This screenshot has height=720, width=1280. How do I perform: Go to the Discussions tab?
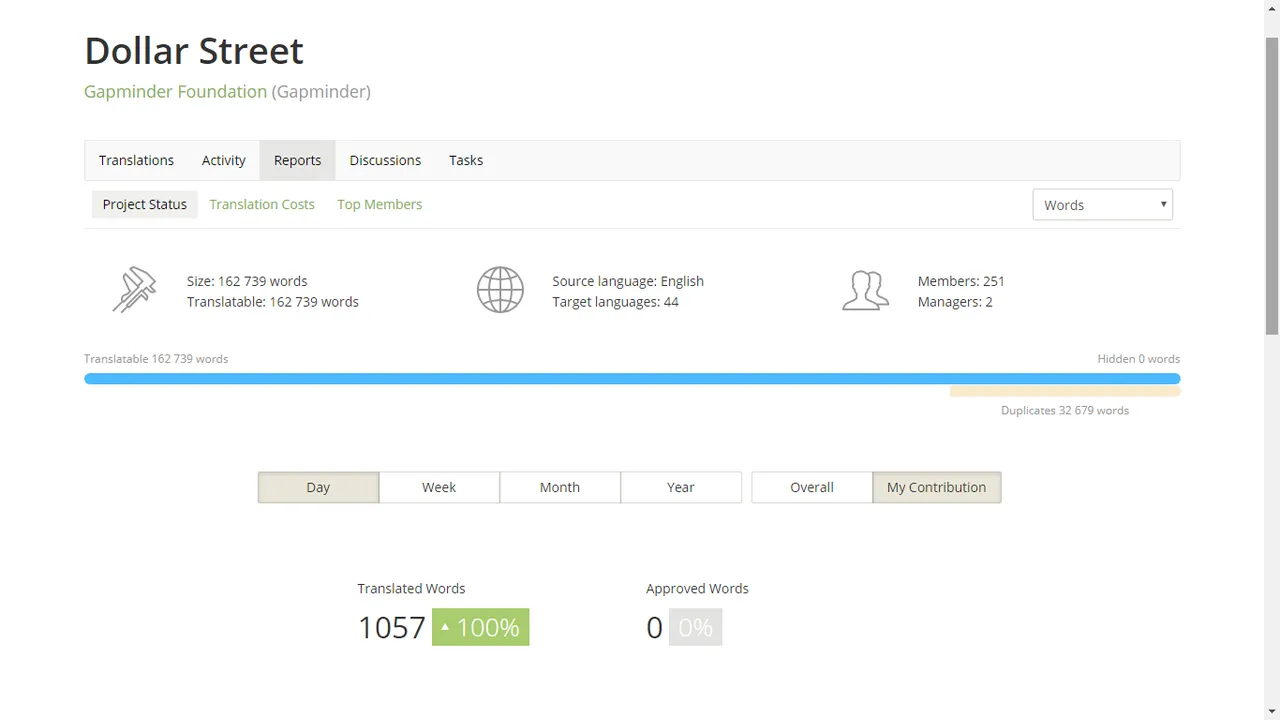385,160
